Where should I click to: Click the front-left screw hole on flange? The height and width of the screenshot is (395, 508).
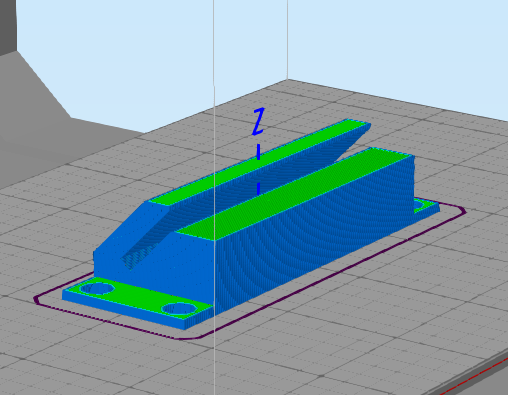(98, 289)
